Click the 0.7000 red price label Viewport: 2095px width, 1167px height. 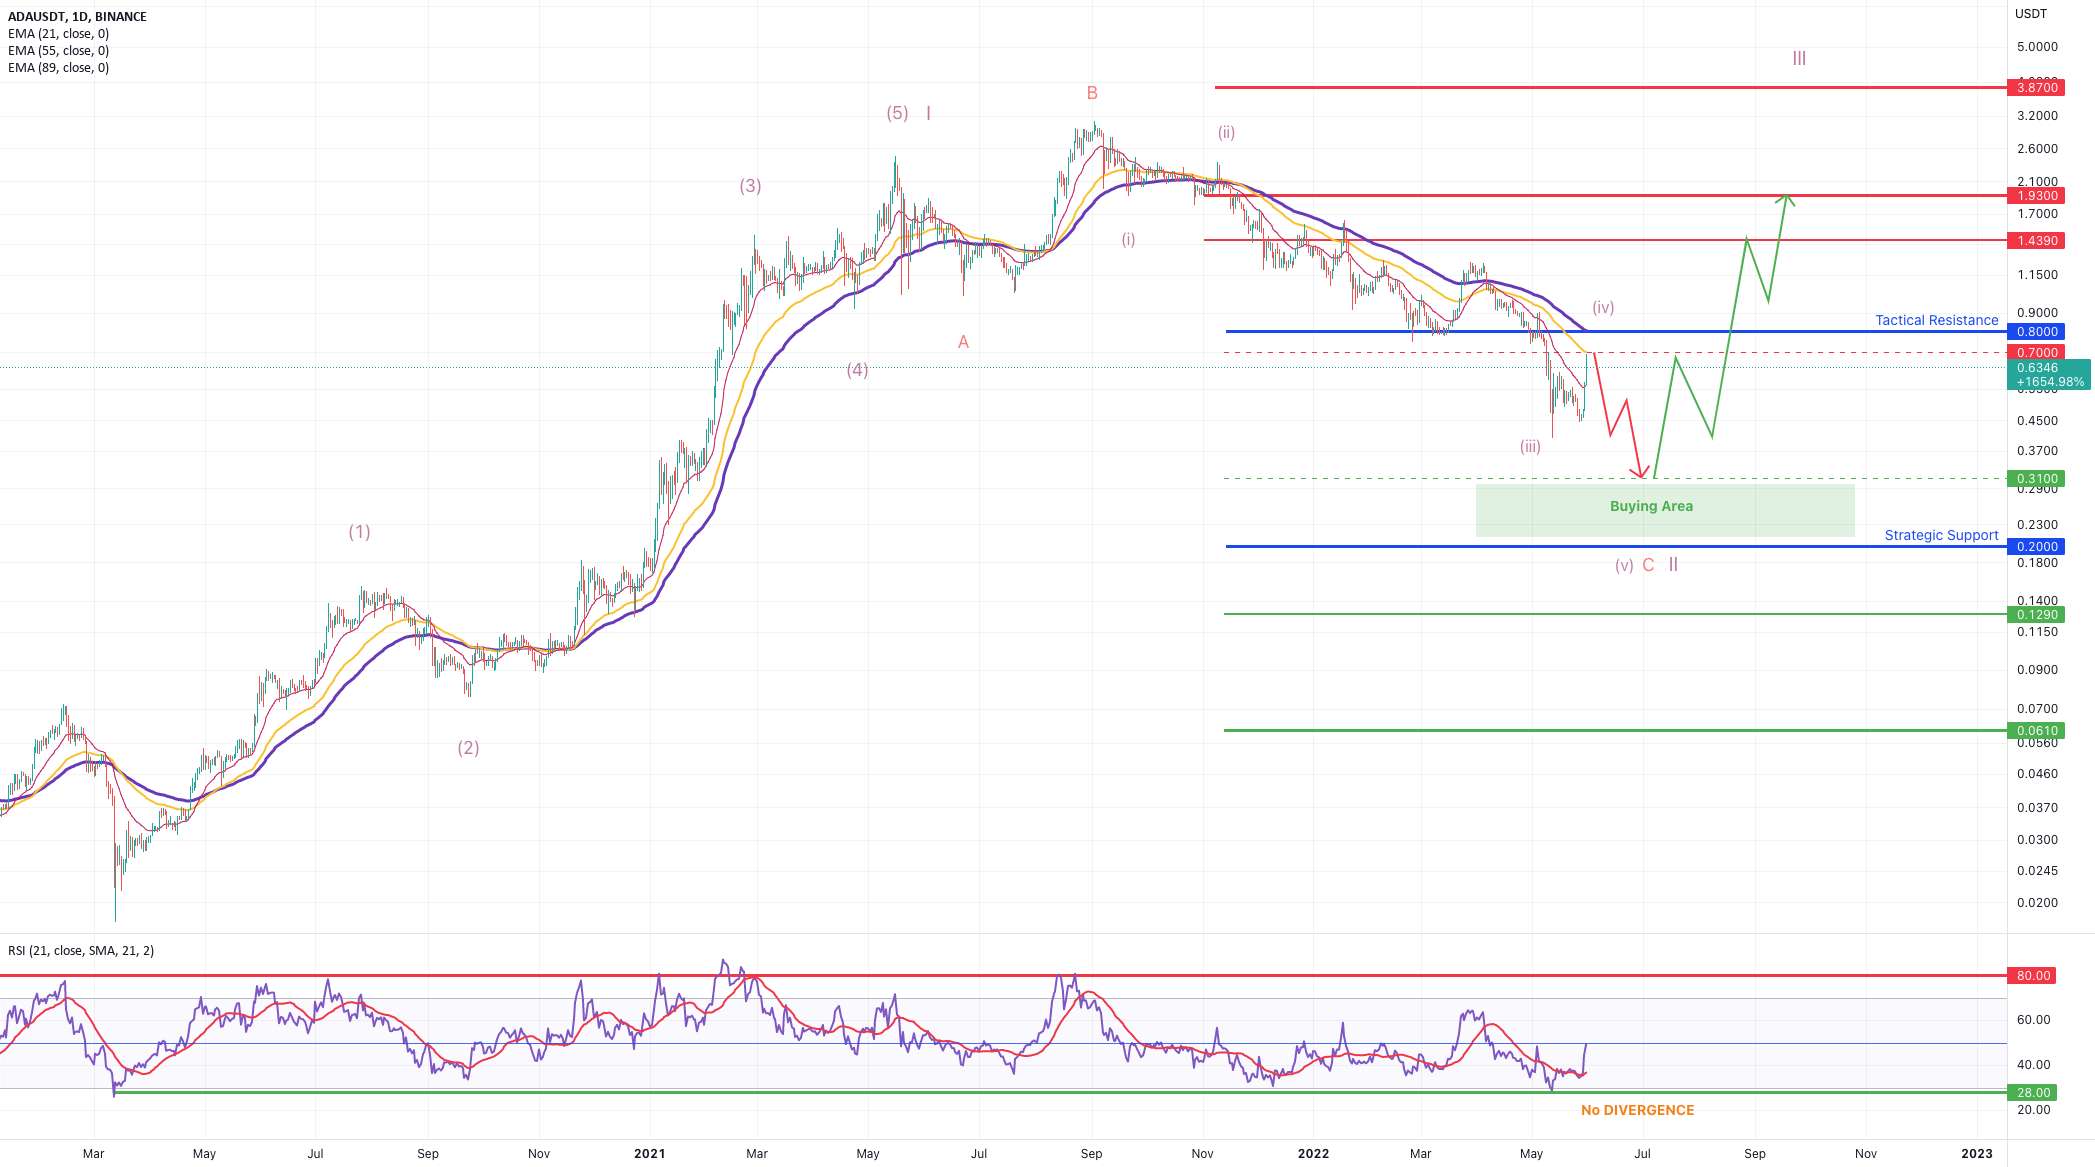pyautogui.click(x=2037, y=353)
